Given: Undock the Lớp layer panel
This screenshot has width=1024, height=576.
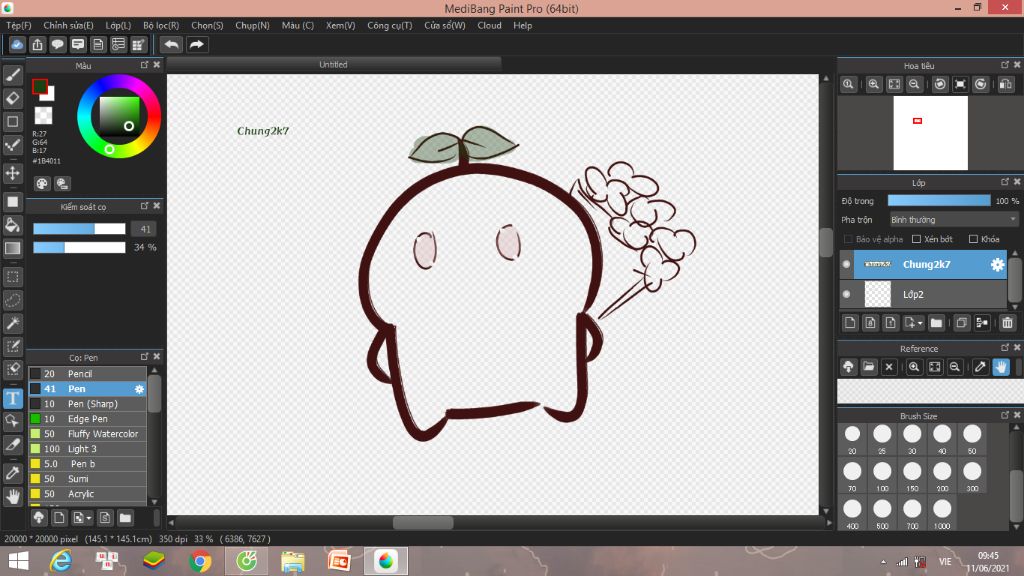Looking at the screenshot, I should (1004, 182).
